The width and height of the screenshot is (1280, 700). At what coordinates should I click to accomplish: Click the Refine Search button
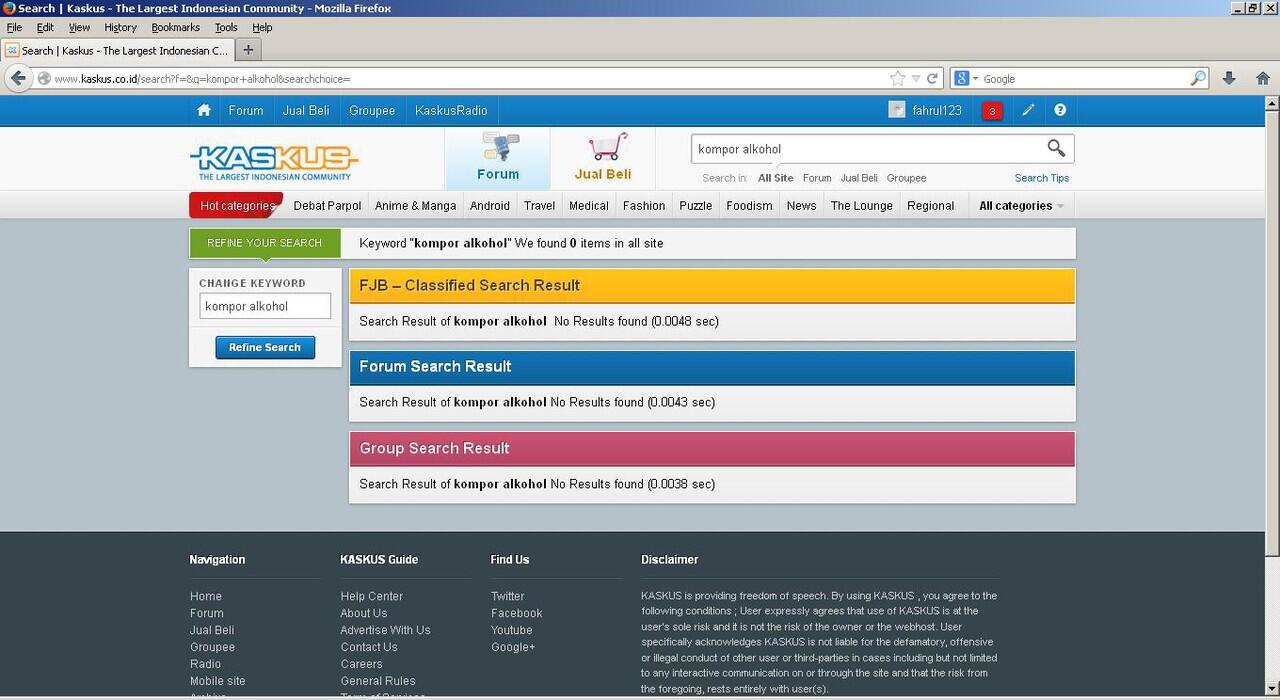(265, 347)
